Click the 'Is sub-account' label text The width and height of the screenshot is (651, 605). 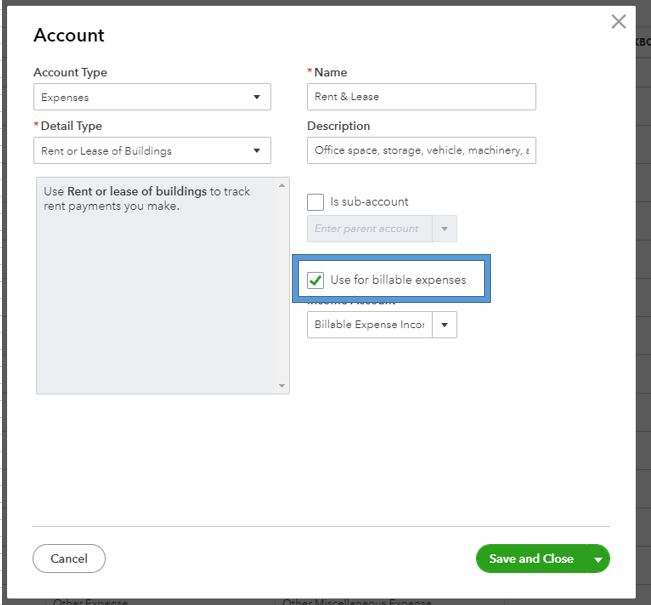(369, 202)
